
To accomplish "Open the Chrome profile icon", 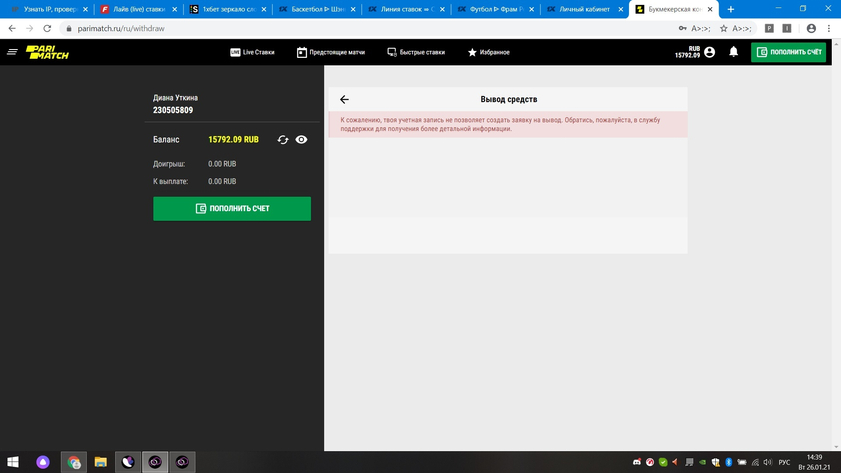I will click(x=811, y=28).
